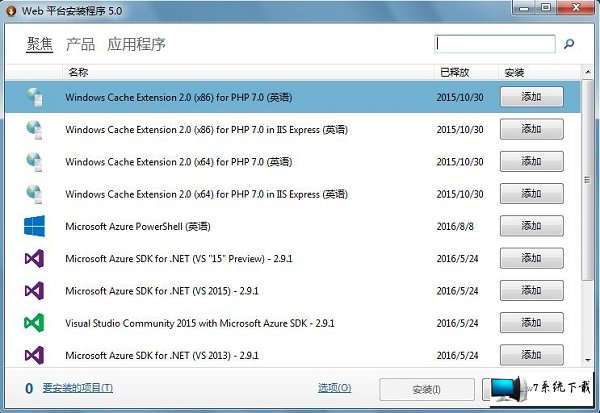Add Azure SDK for .NET VS 2015
This screenshot has width=600, height=413.
click(532, 291)
